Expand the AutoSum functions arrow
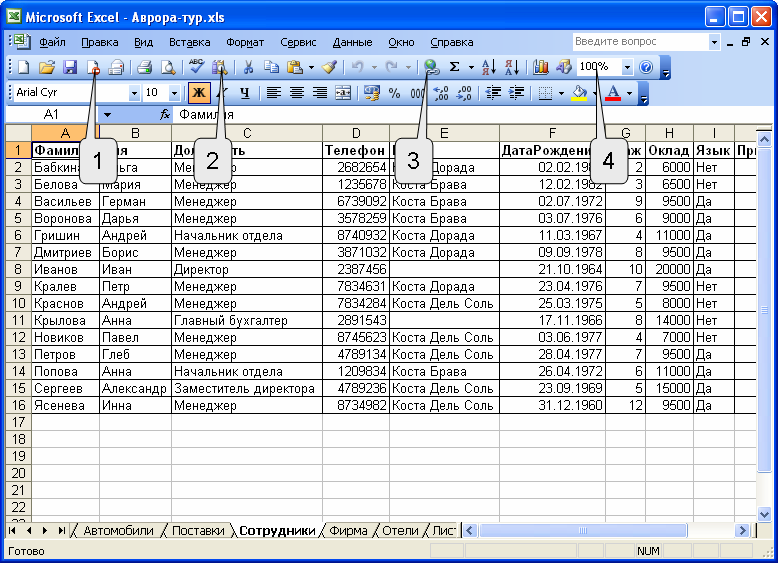 pyautogui.click(x=471, y=67)
